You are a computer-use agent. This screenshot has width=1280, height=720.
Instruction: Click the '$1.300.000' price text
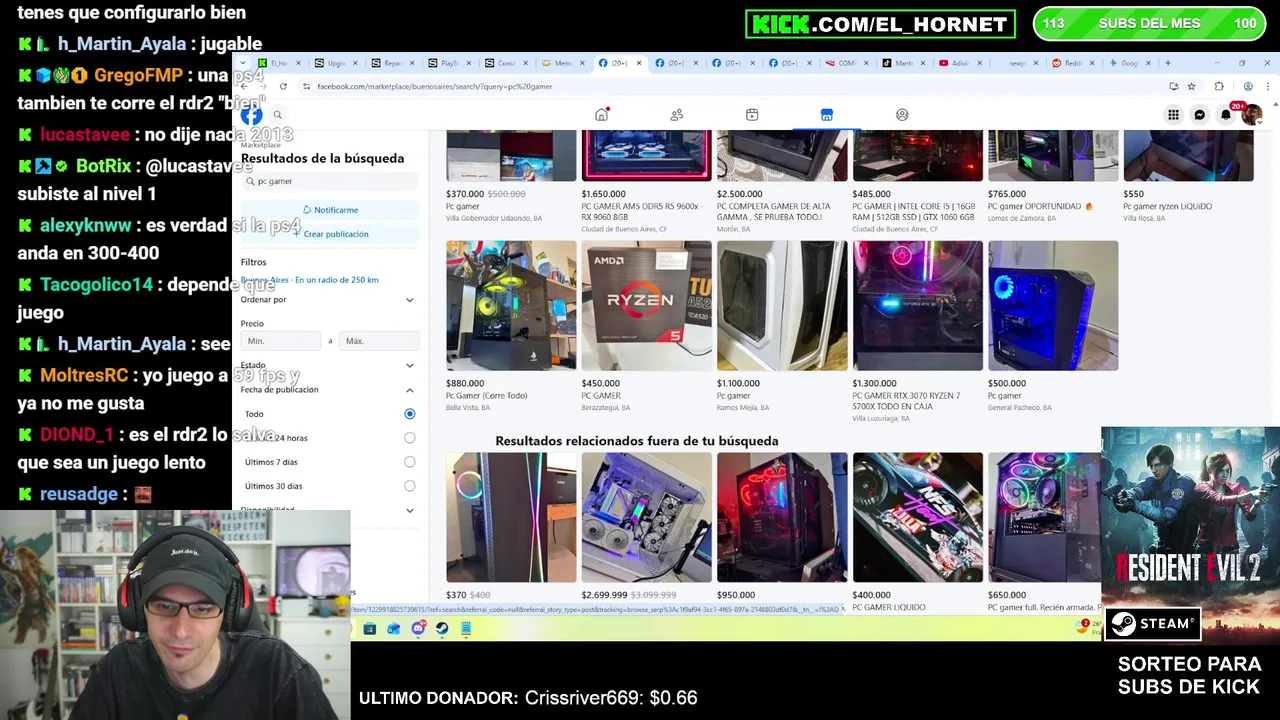pyautogui.click(x=874, y=383)
